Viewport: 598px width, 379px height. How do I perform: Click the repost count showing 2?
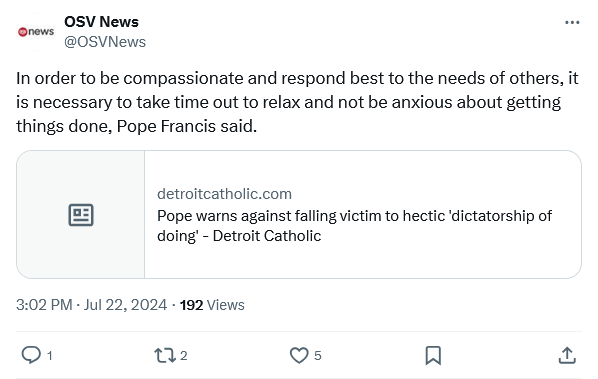tap(183, 356)
